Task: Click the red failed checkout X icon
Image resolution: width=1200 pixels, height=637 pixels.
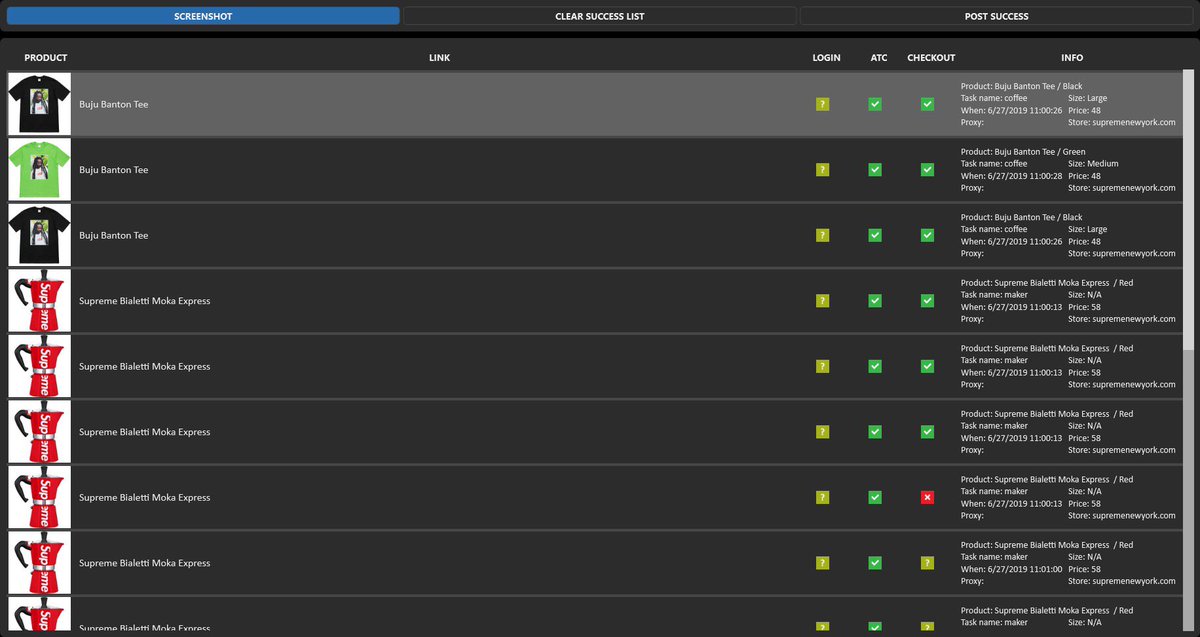Action: (x=927, y=497)
